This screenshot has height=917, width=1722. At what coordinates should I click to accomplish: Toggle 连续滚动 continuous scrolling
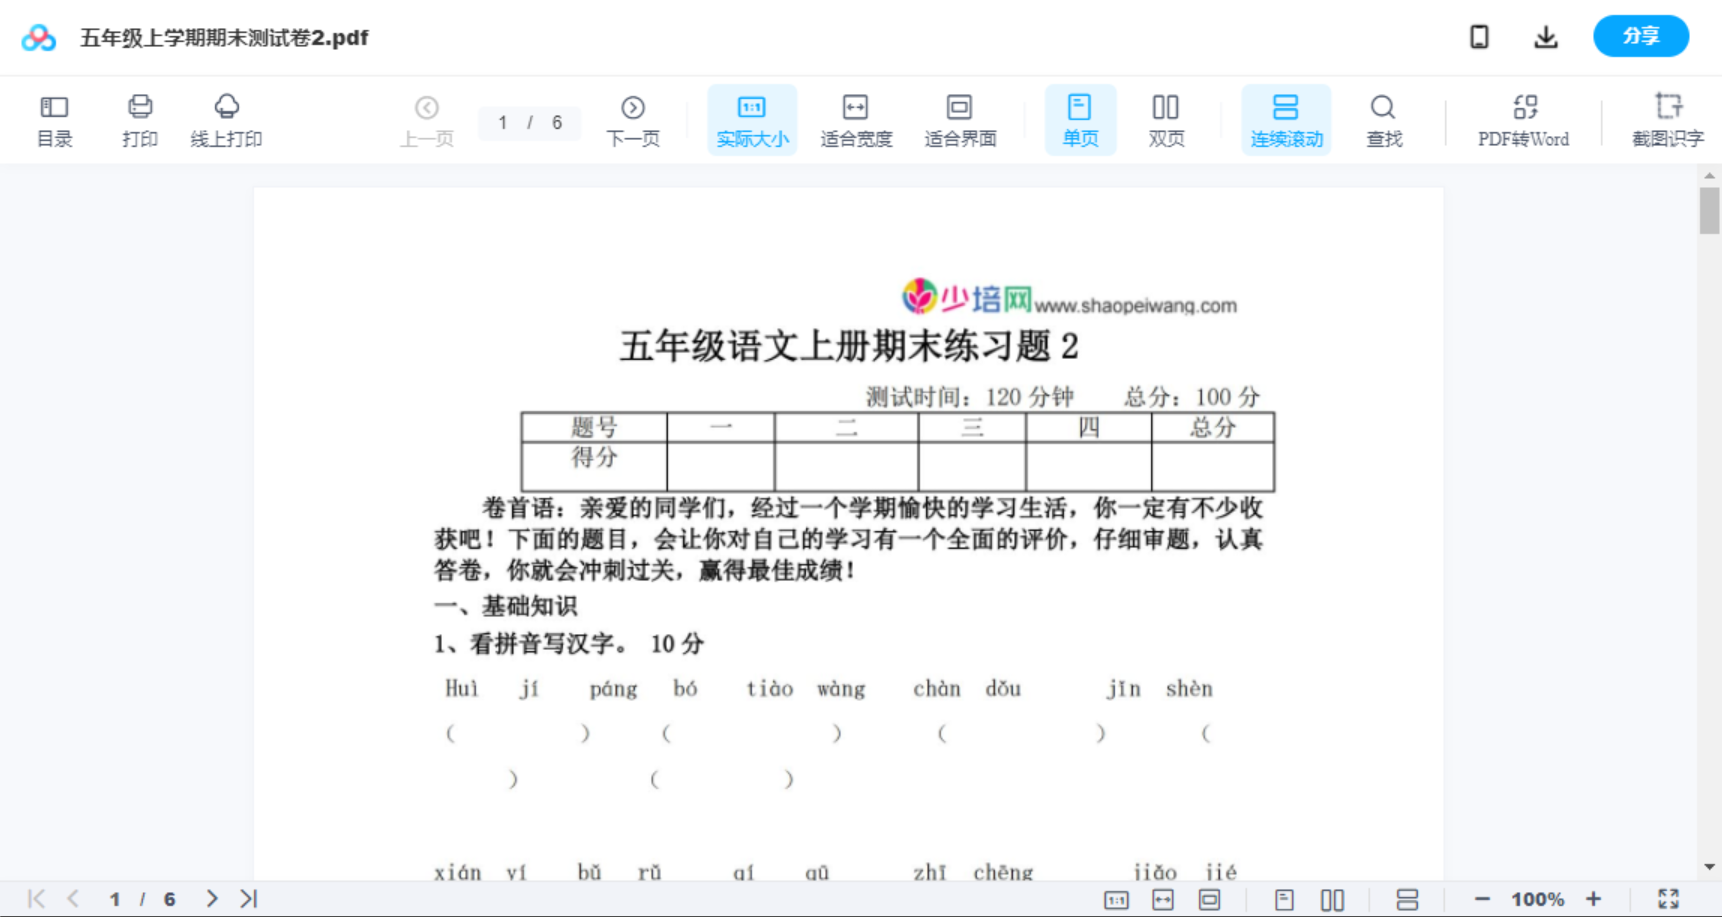pos(1286,119)
